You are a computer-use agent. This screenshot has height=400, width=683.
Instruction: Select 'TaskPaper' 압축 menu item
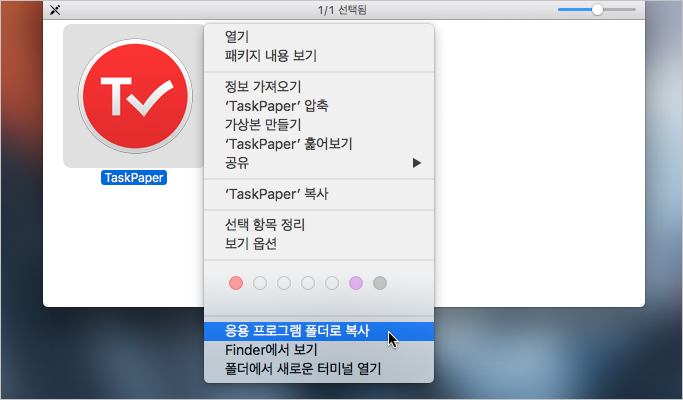coord(319,106)
